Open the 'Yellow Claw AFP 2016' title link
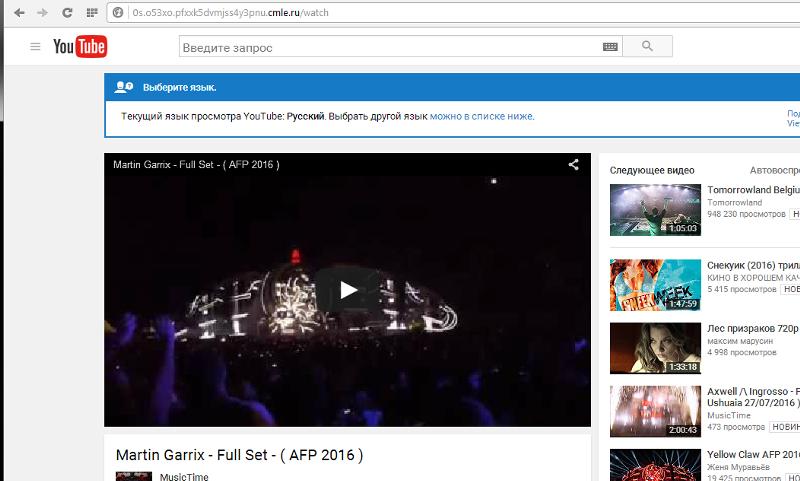Image resolution: width=800 pixels, height=481 pixels. pyautogui.click(x=753, y=454)
